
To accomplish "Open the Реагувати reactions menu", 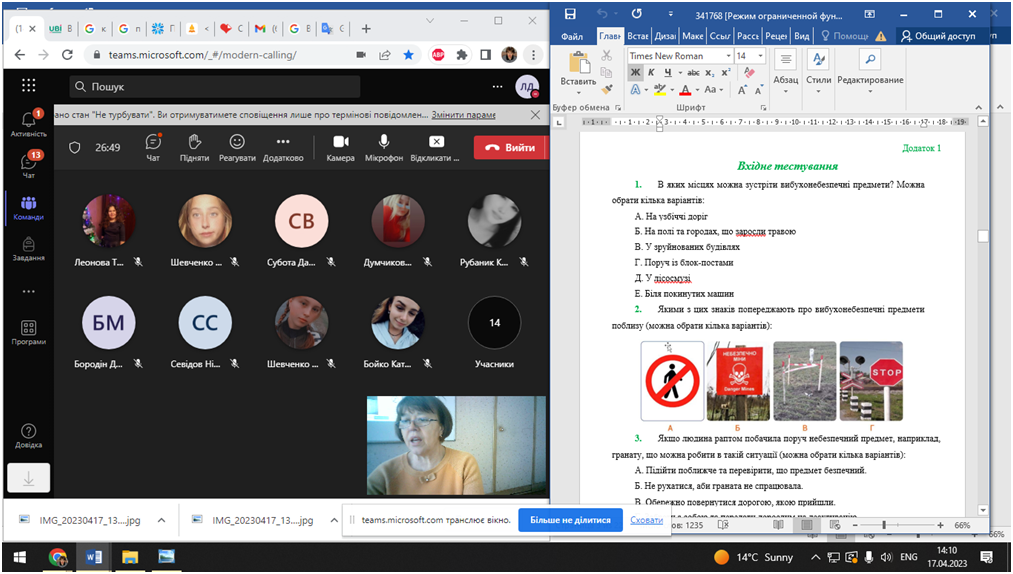I will pyautogui.click(x=237, y=147).
